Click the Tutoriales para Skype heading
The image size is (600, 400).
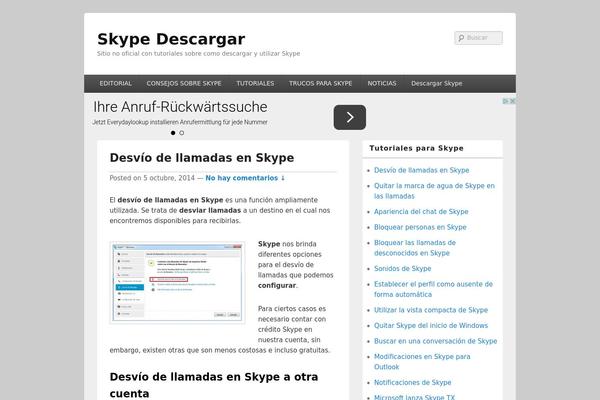(416, 148)
